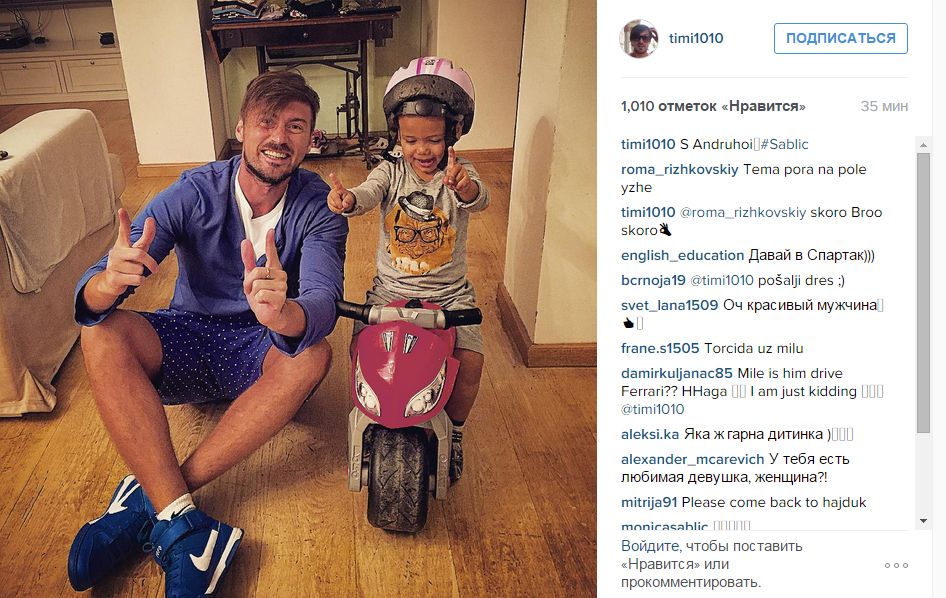Image resolution: width=946 pixels, height=598 pixels.
Task: Open english_education commenter profile
Action: pos(682,255)
